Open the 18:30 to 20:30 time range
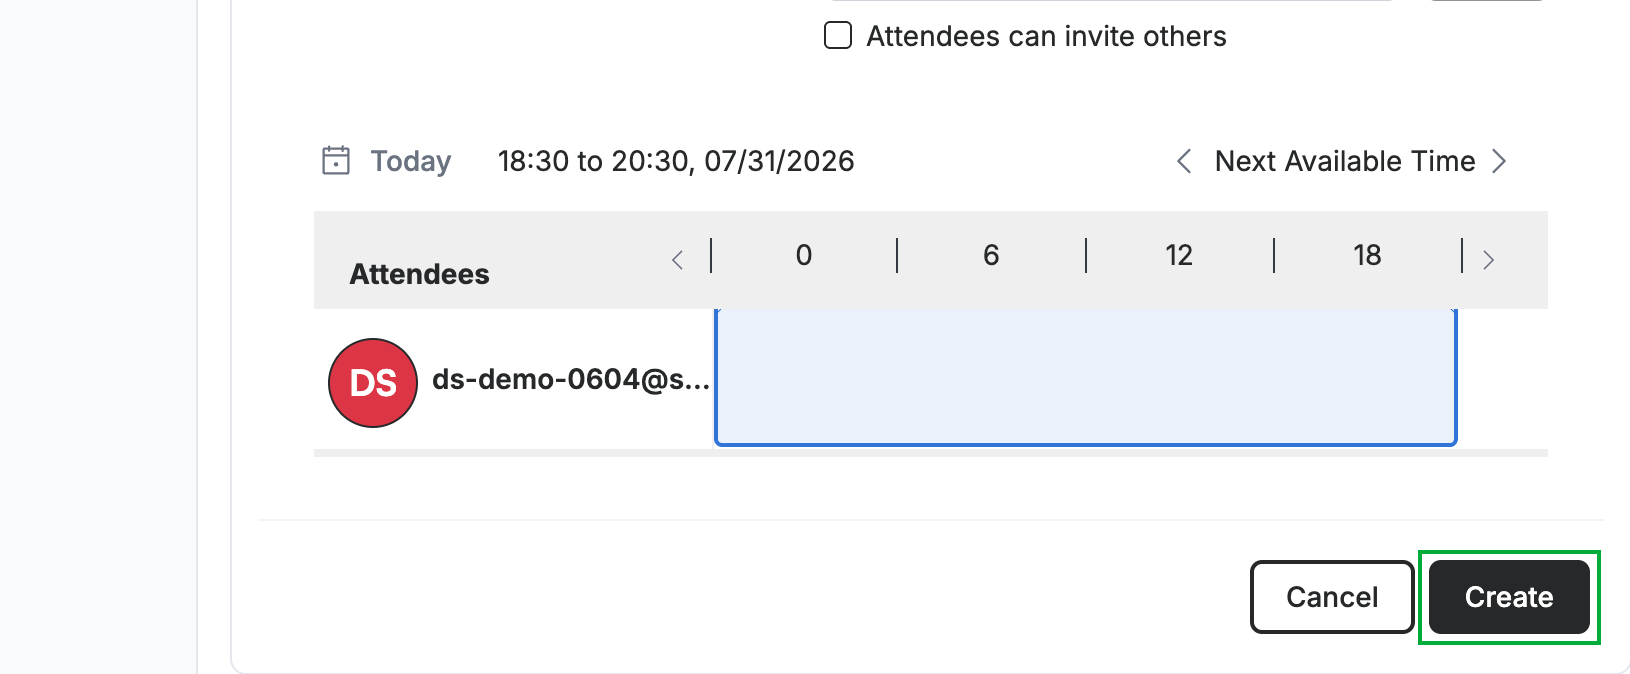 pos(676,161)
